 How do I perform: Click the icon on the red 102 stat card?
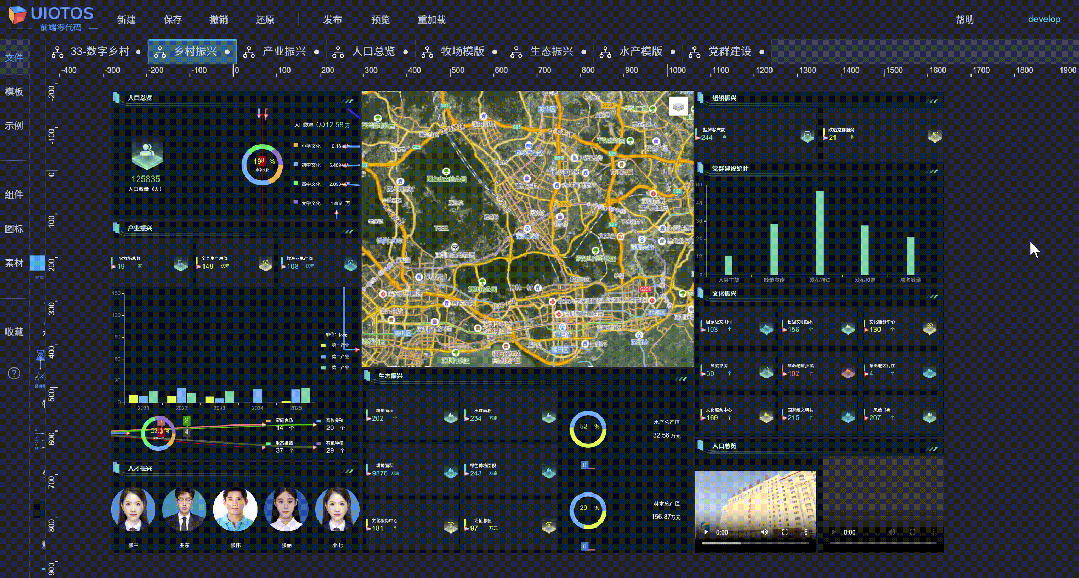pyautogui.click(x=848, y=372)
